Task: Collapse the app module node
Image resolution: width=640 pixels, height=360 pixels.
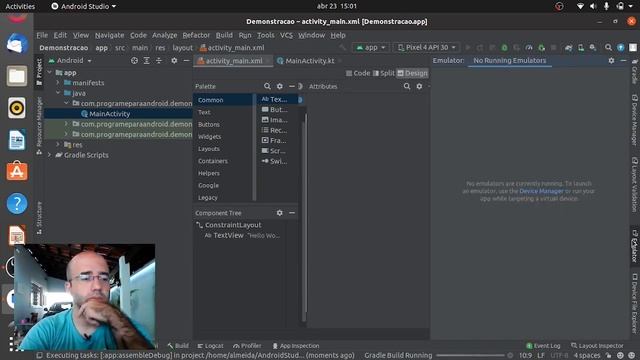Action: (50, 73)
